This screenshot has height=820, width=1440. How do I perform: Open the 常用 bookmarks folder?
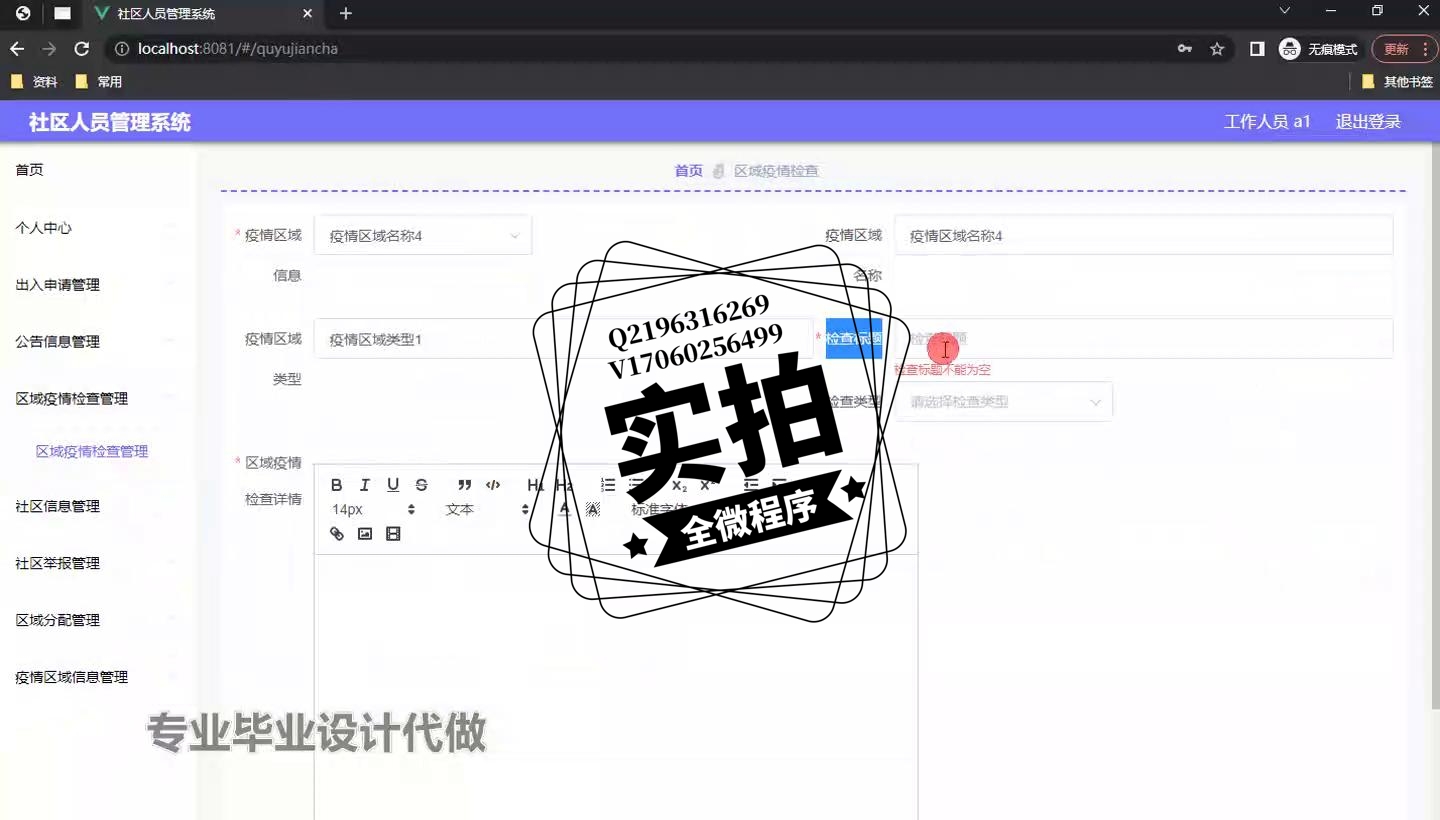pos(98,82)
